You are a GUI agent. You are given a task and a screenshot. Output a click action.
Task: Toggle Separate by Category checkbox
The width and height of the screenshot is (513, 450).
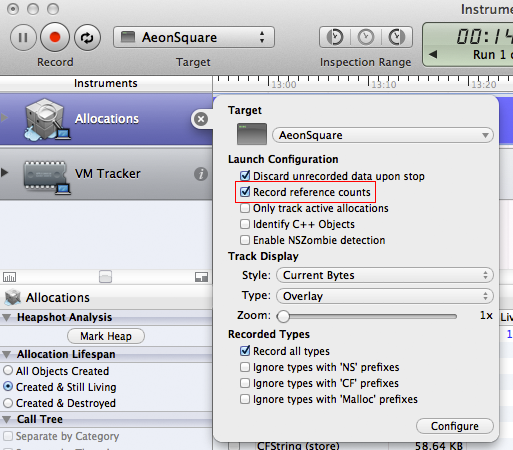point(8,436)
